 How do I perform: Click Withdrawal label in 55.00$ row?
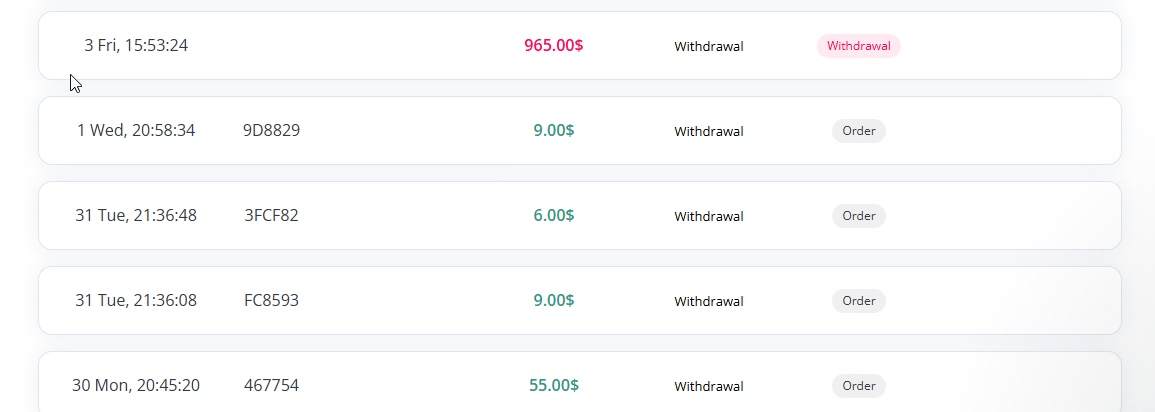click(709, 386)
